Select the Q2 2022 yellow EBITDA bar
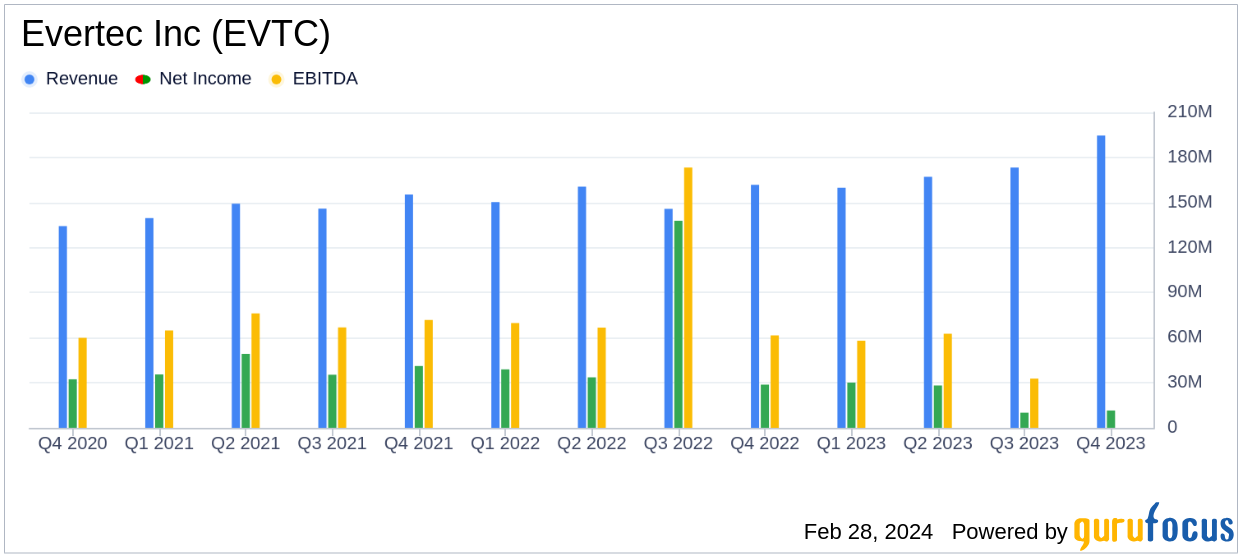1242x557 pixels. click(x=602, y=378)
